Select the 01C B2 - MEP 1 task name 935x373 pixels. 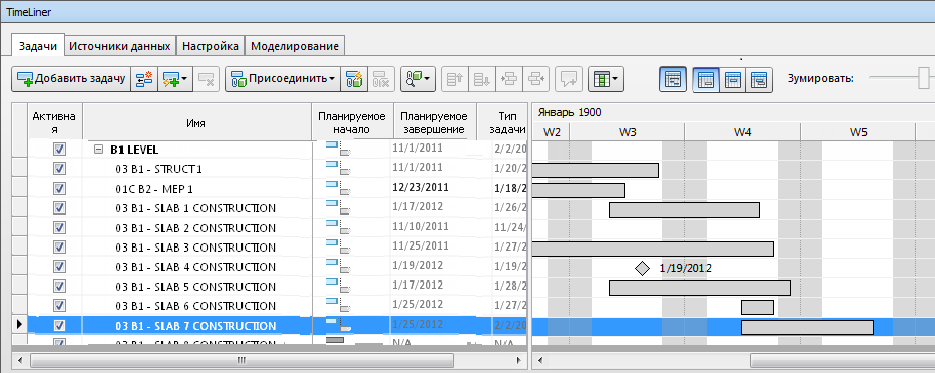point(154,189)
